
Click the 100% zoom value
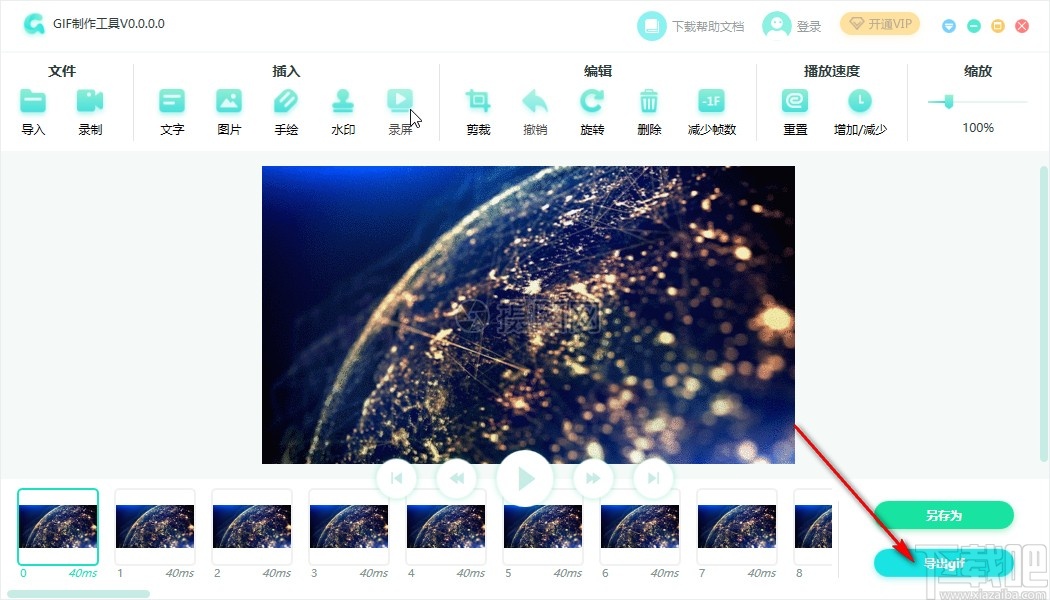[978, 127]
